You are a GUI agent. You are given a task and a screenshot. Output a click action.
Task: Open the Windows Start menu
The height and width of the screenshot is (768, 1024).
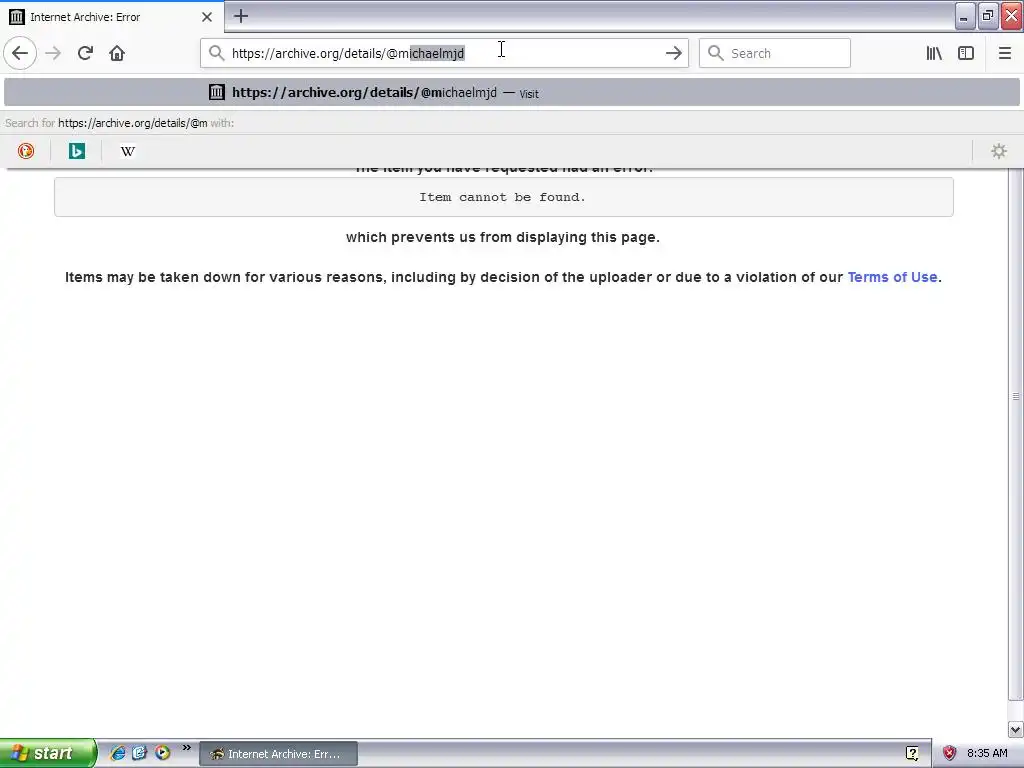47,753
